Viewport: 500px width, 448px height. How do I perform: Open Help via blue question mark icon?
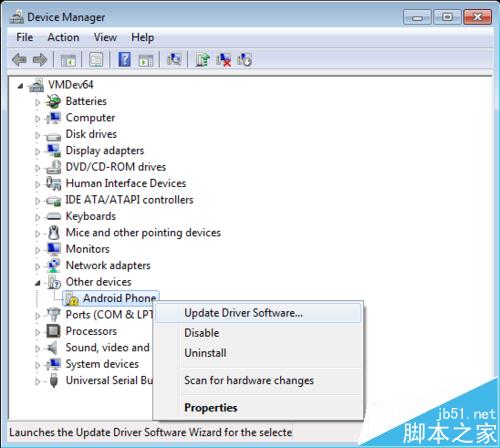pos(125,60)
